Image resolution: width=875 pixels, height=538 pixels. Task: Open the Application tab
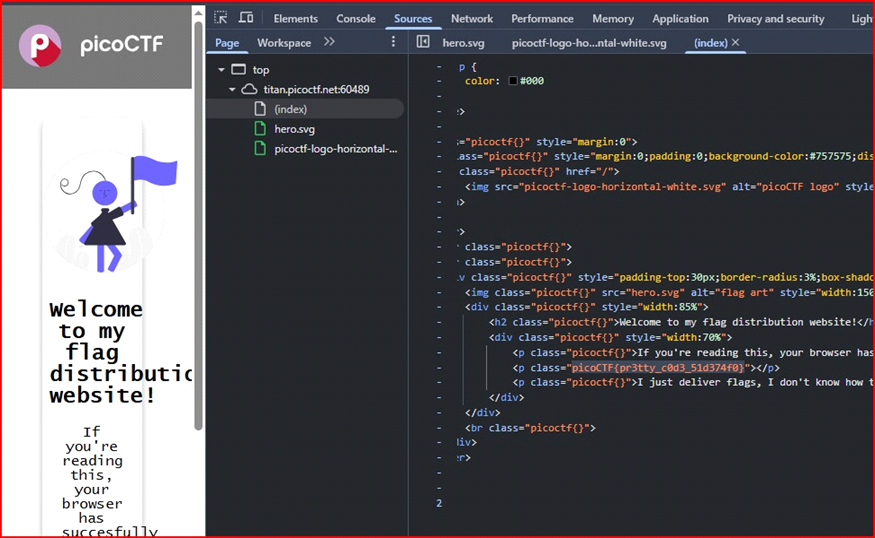click(680, 18)
